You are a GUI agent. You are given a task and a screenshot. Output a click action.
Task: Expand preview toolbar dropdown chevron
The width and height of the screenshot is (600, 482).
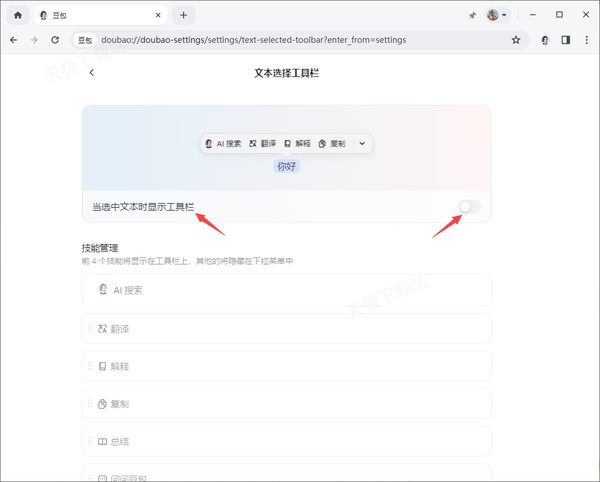pyautogui.click(x=362, y=143)
